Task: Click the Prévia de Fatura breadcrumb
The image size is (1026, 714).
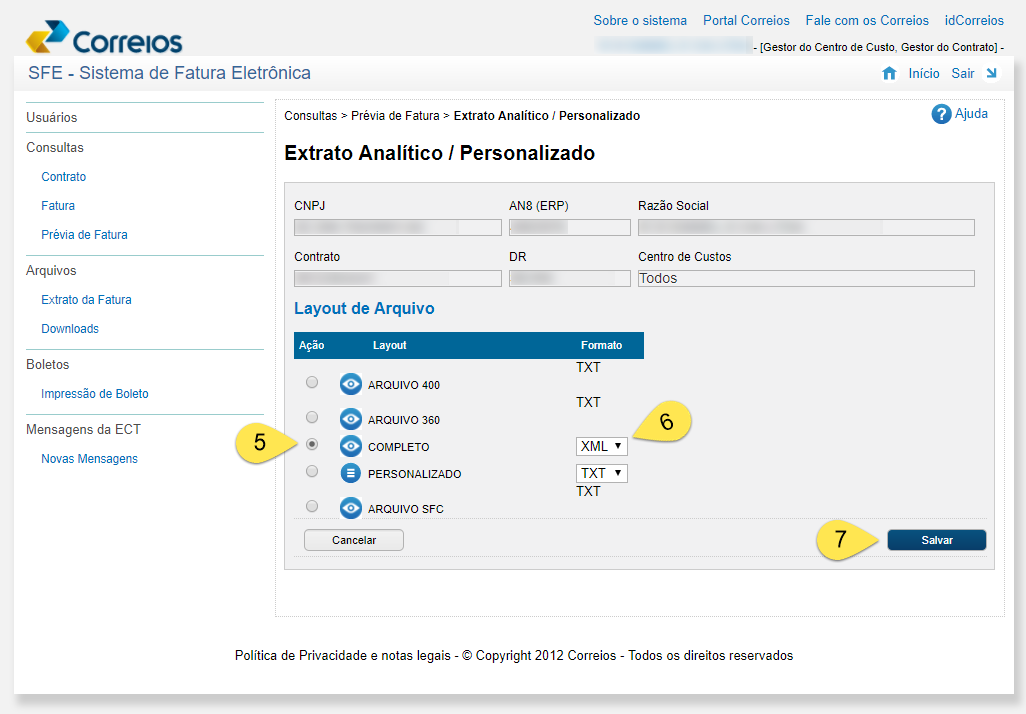Action: click(x=395, y=116)
